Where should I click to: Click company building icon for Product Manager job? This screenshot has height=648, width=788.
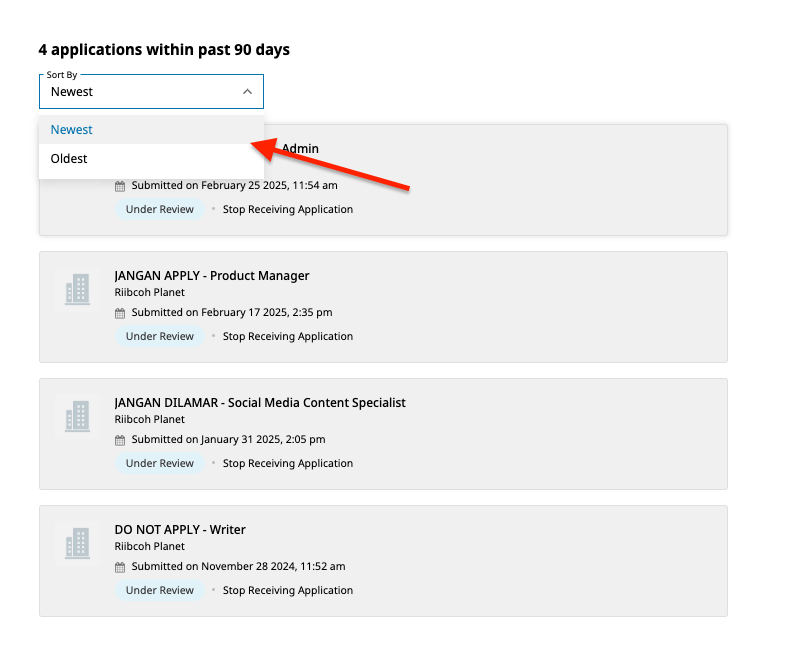pos(77,290)
